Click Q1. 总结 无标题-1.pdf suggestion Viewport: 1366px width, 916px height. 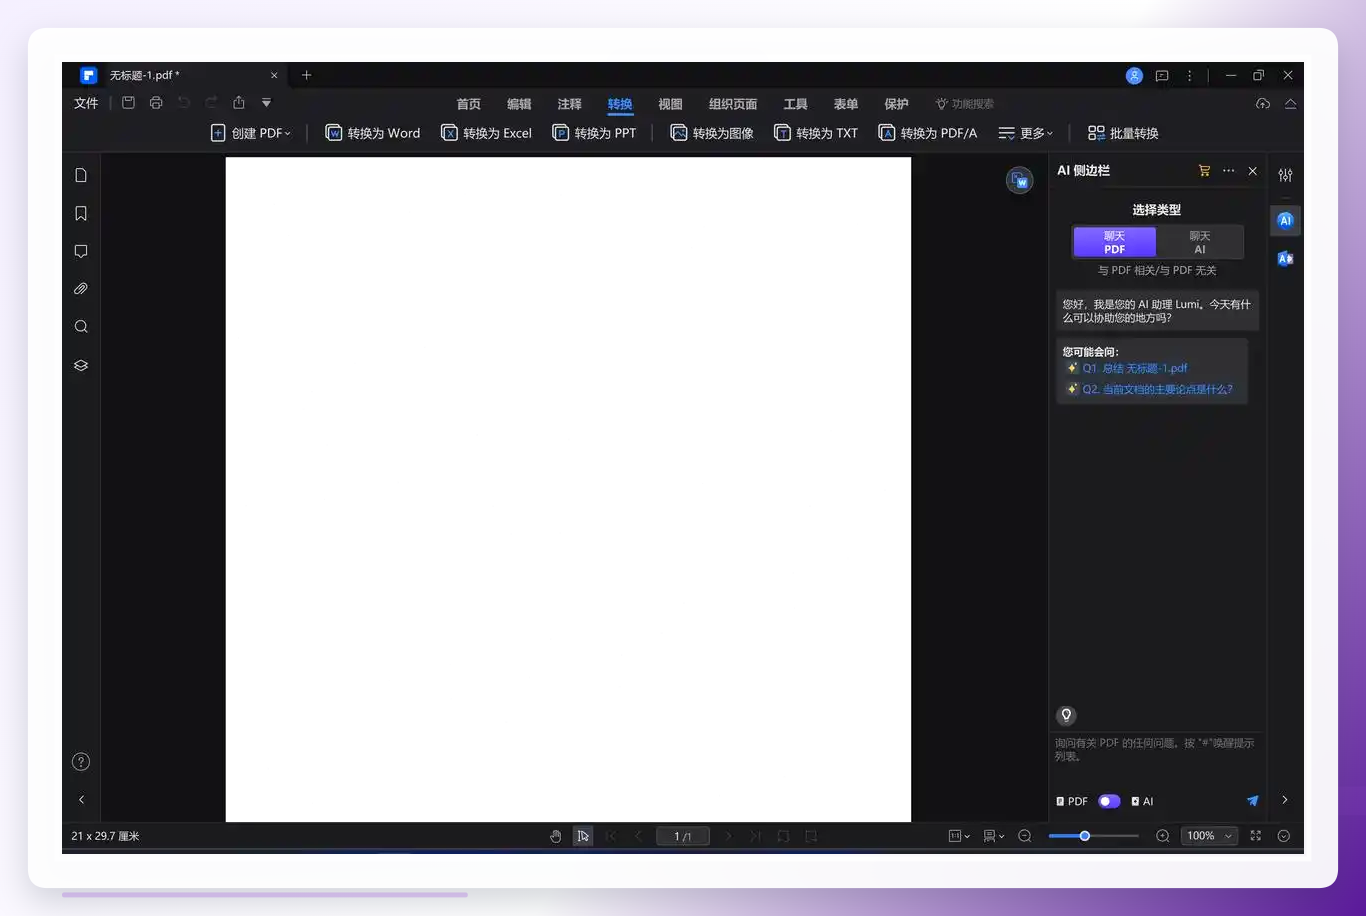[1134, 368]
